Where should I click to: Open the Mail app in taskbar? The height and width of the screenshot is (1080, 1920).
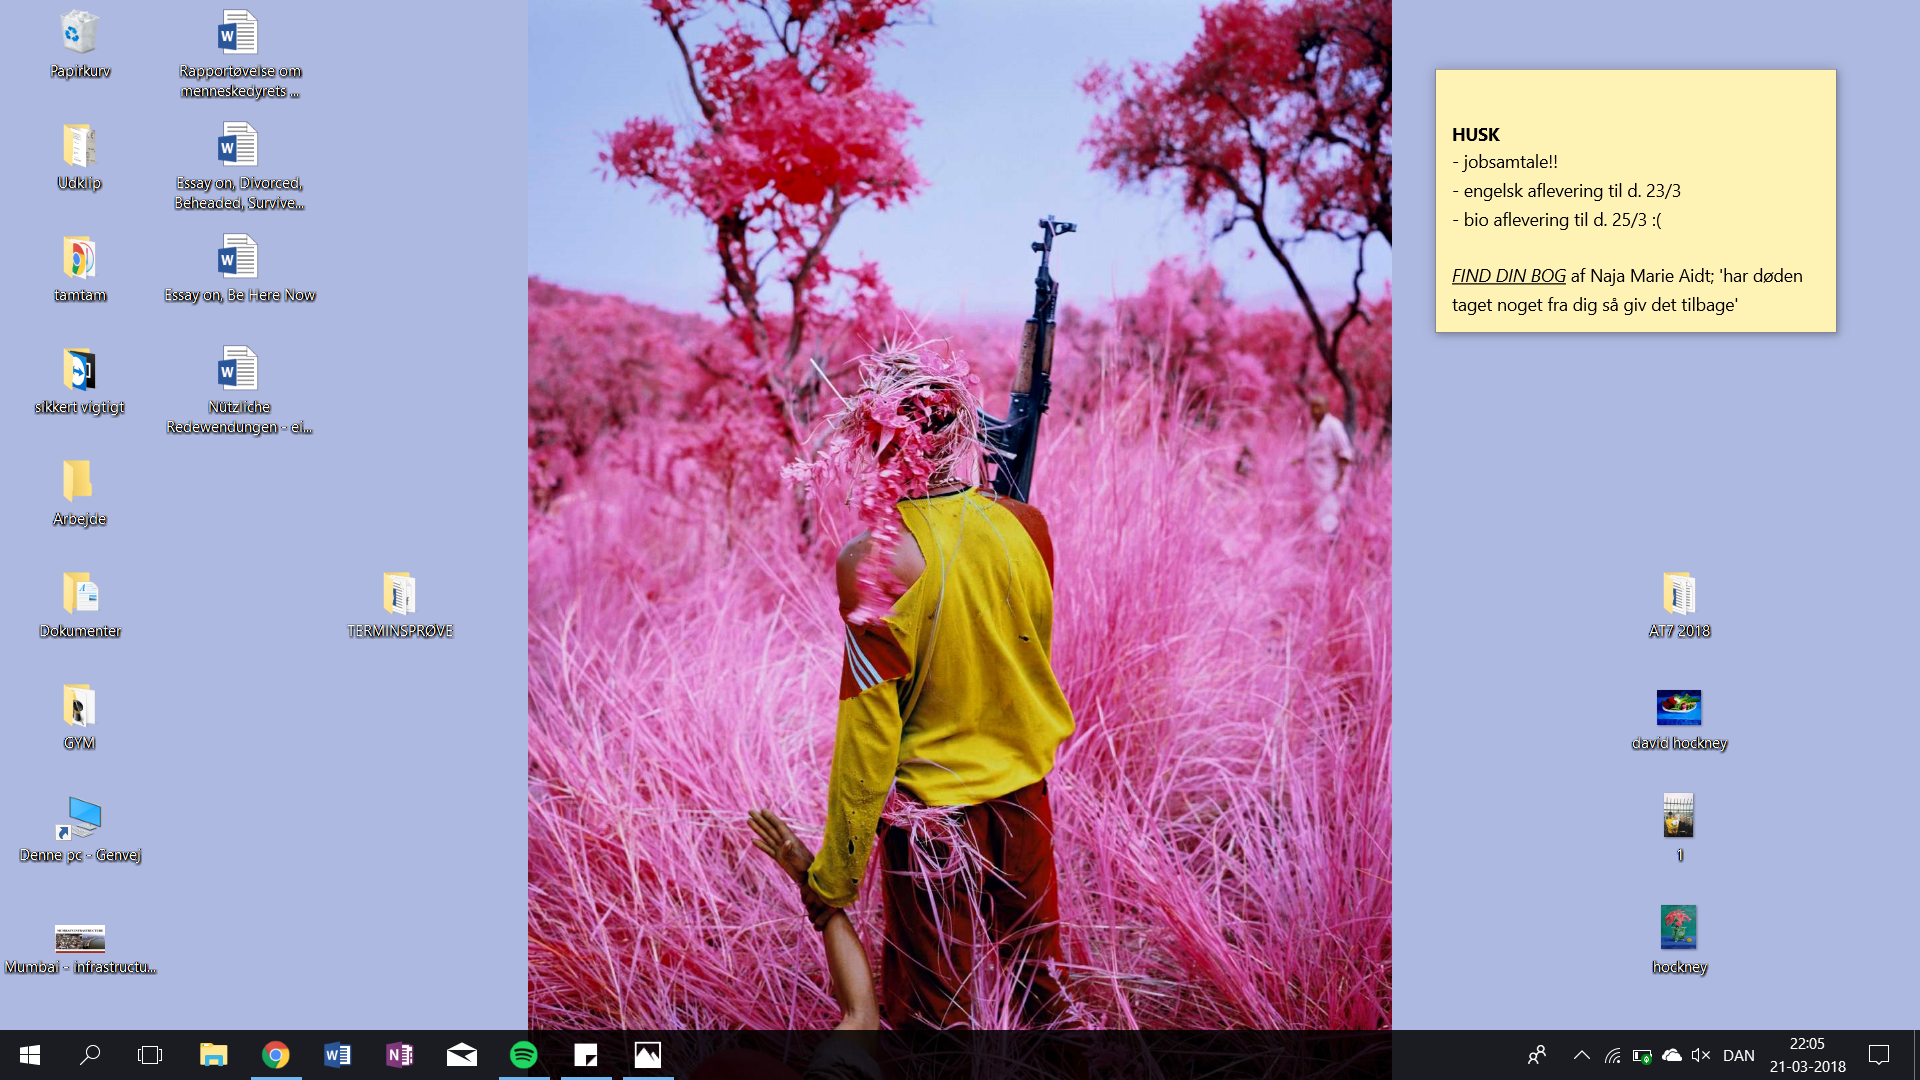pyautogui.click(x=461, y=1055)
